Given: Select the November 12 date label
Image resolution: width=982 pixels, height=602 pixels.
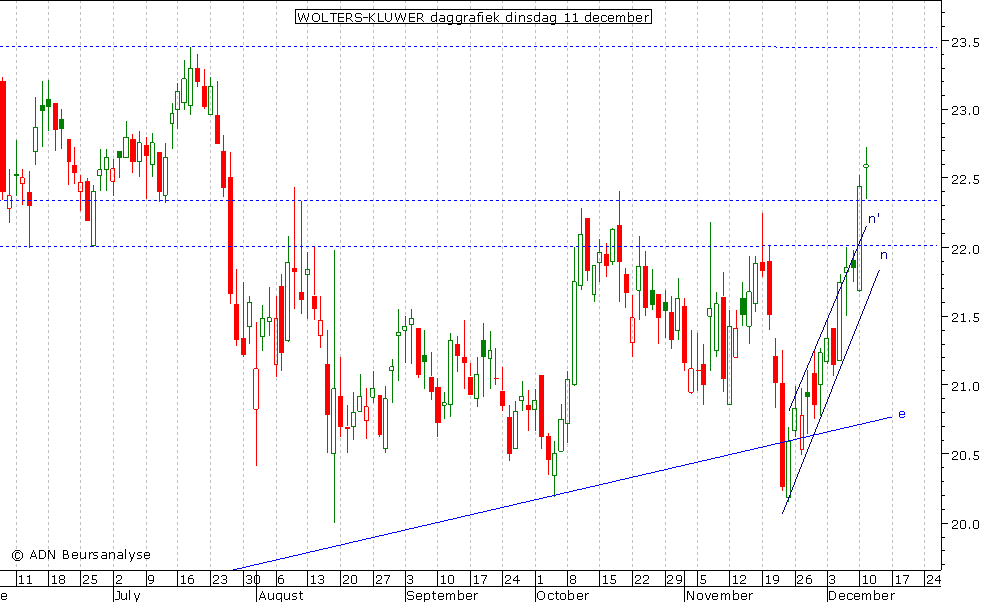Looking at the screenshot, I should pos(739,579).
